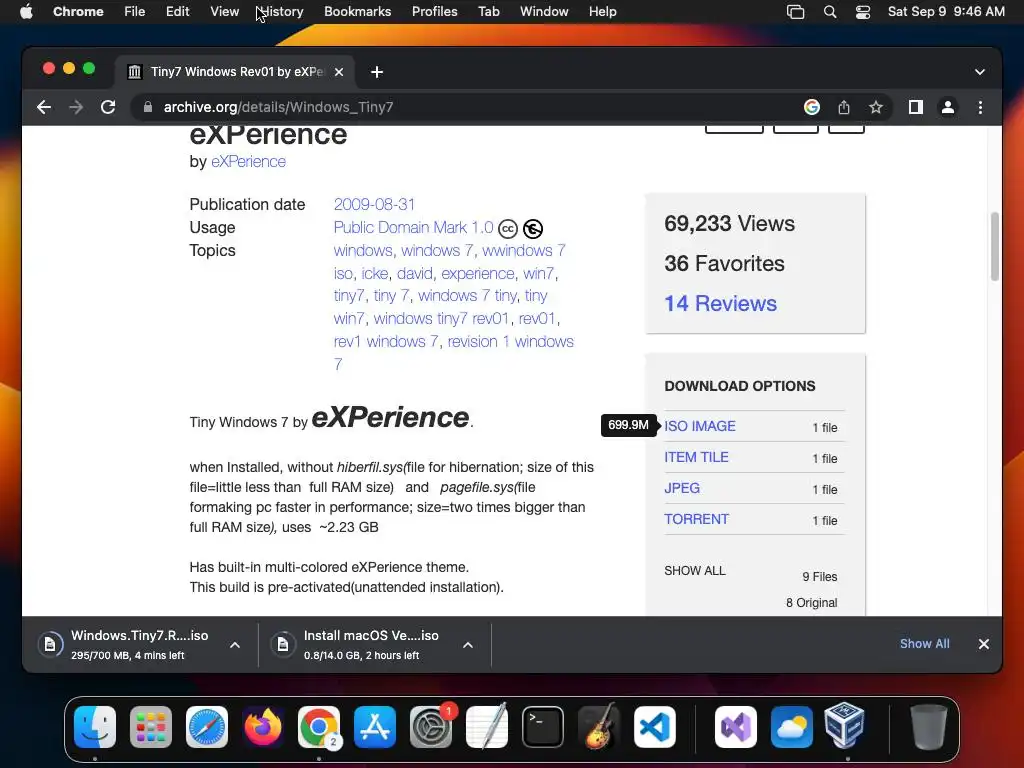Click the lock icon in address bar
1024x768 pixels.
[x=148, y=107]
